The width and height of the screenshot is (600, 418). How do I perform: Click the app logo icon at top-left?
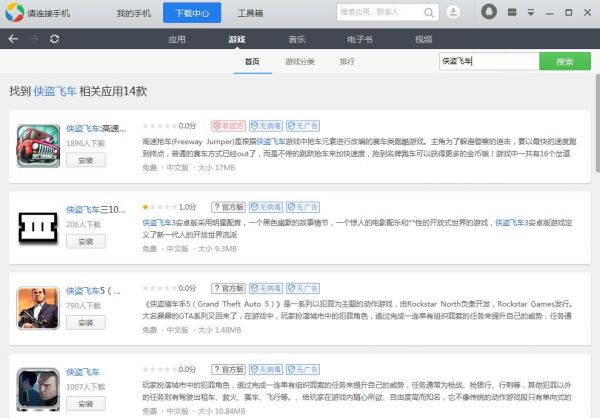pos(14,12)
